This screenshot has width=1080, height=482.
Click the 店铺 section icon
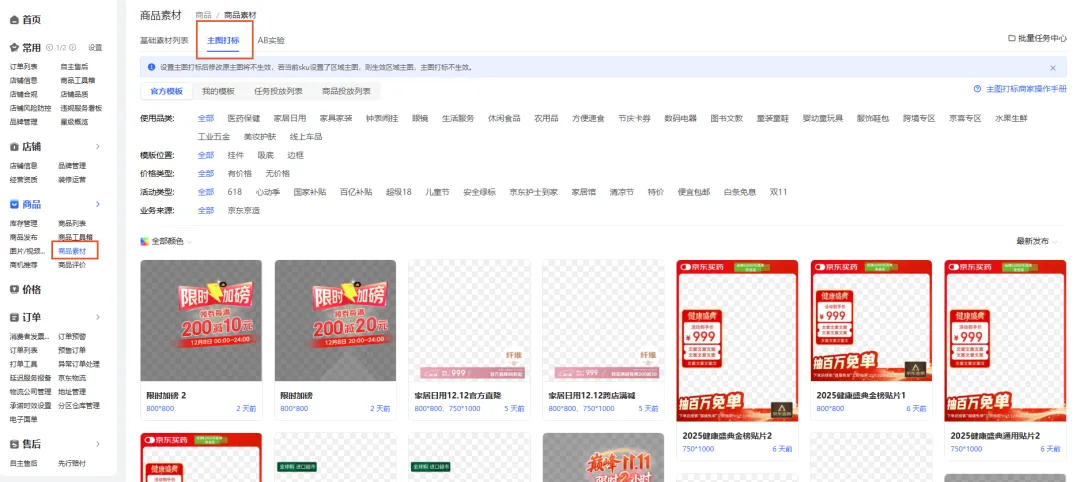(x=14, y=147)
